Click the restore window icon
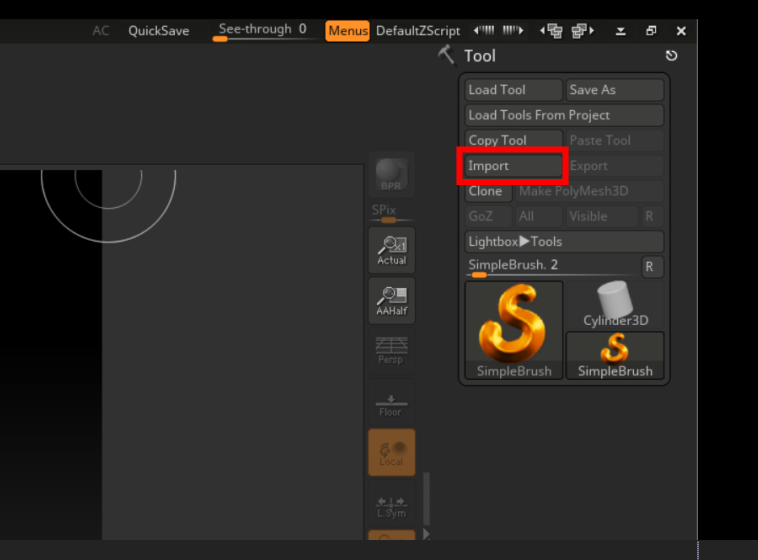The image size is (758, 560). click(651, 31)
